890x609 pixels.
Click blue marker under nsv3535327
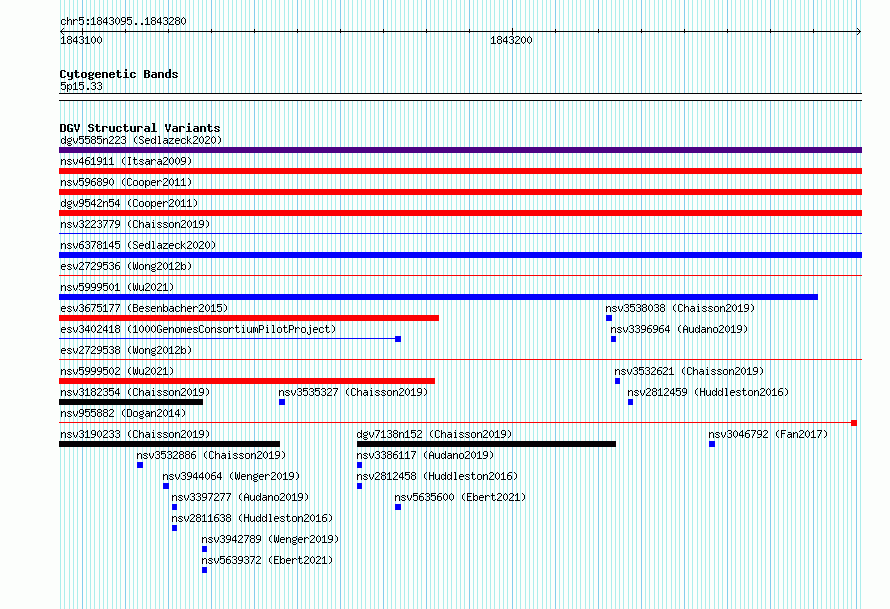point(282,402)
